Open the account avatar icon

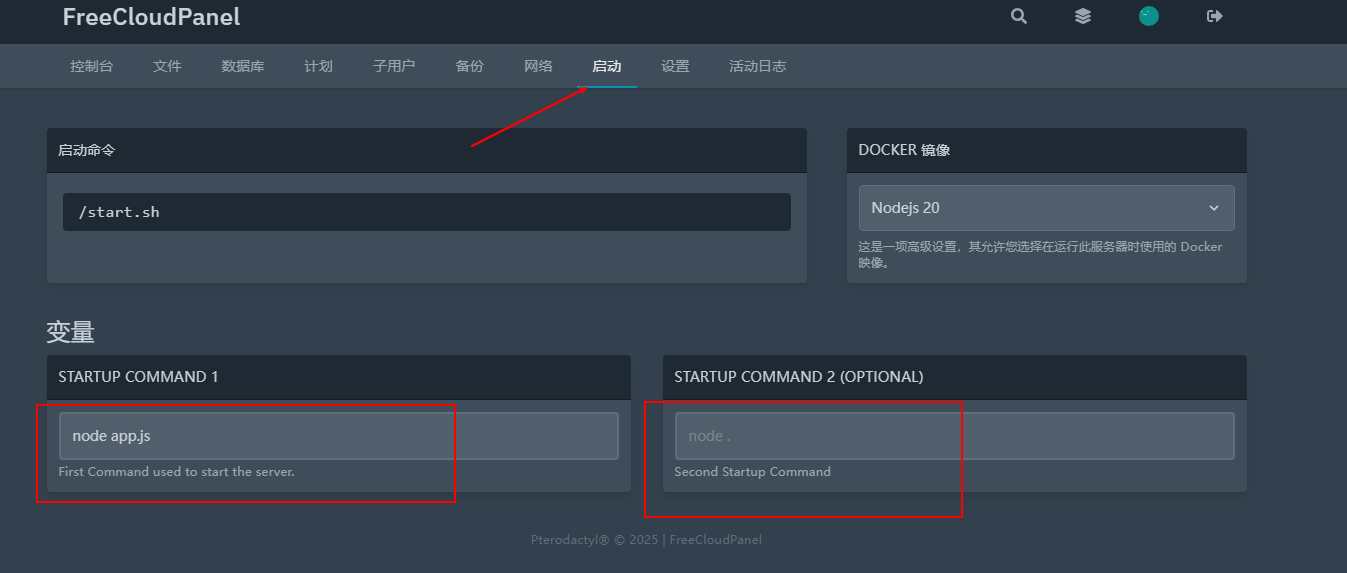[1149, 16]
